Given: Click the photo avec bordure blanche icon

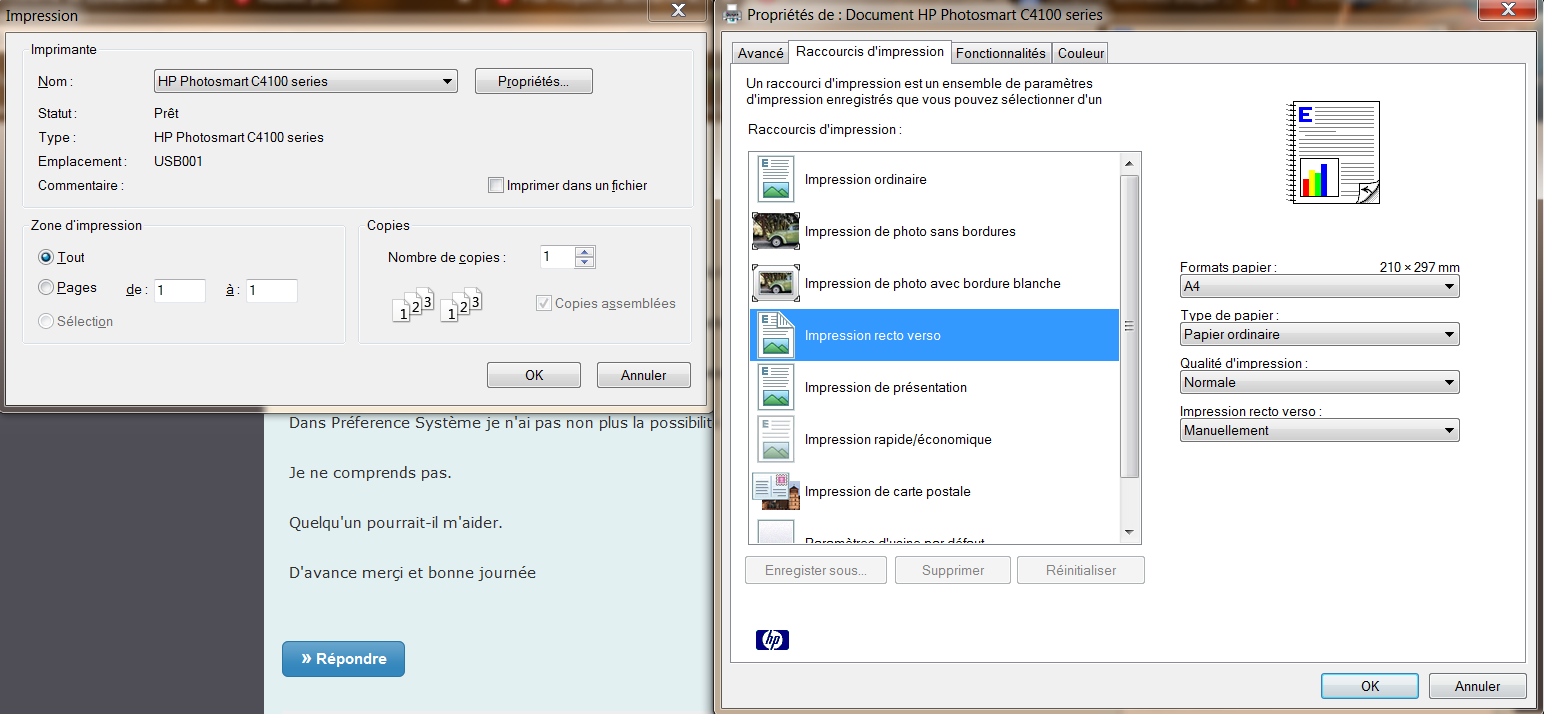Looking at the screenshot, I should (776, 283).
